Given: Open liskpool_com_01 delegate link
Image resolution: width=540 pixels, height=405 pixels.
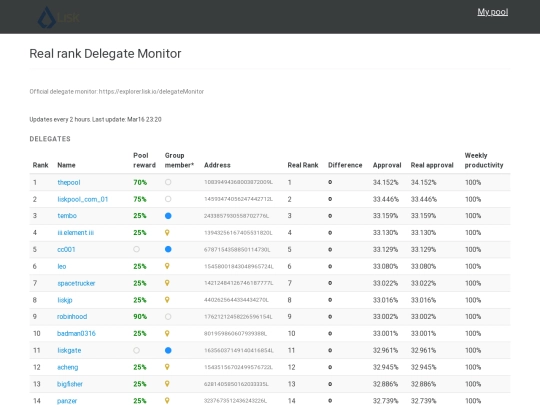Looking at the screenshot, I should [83, 199].
